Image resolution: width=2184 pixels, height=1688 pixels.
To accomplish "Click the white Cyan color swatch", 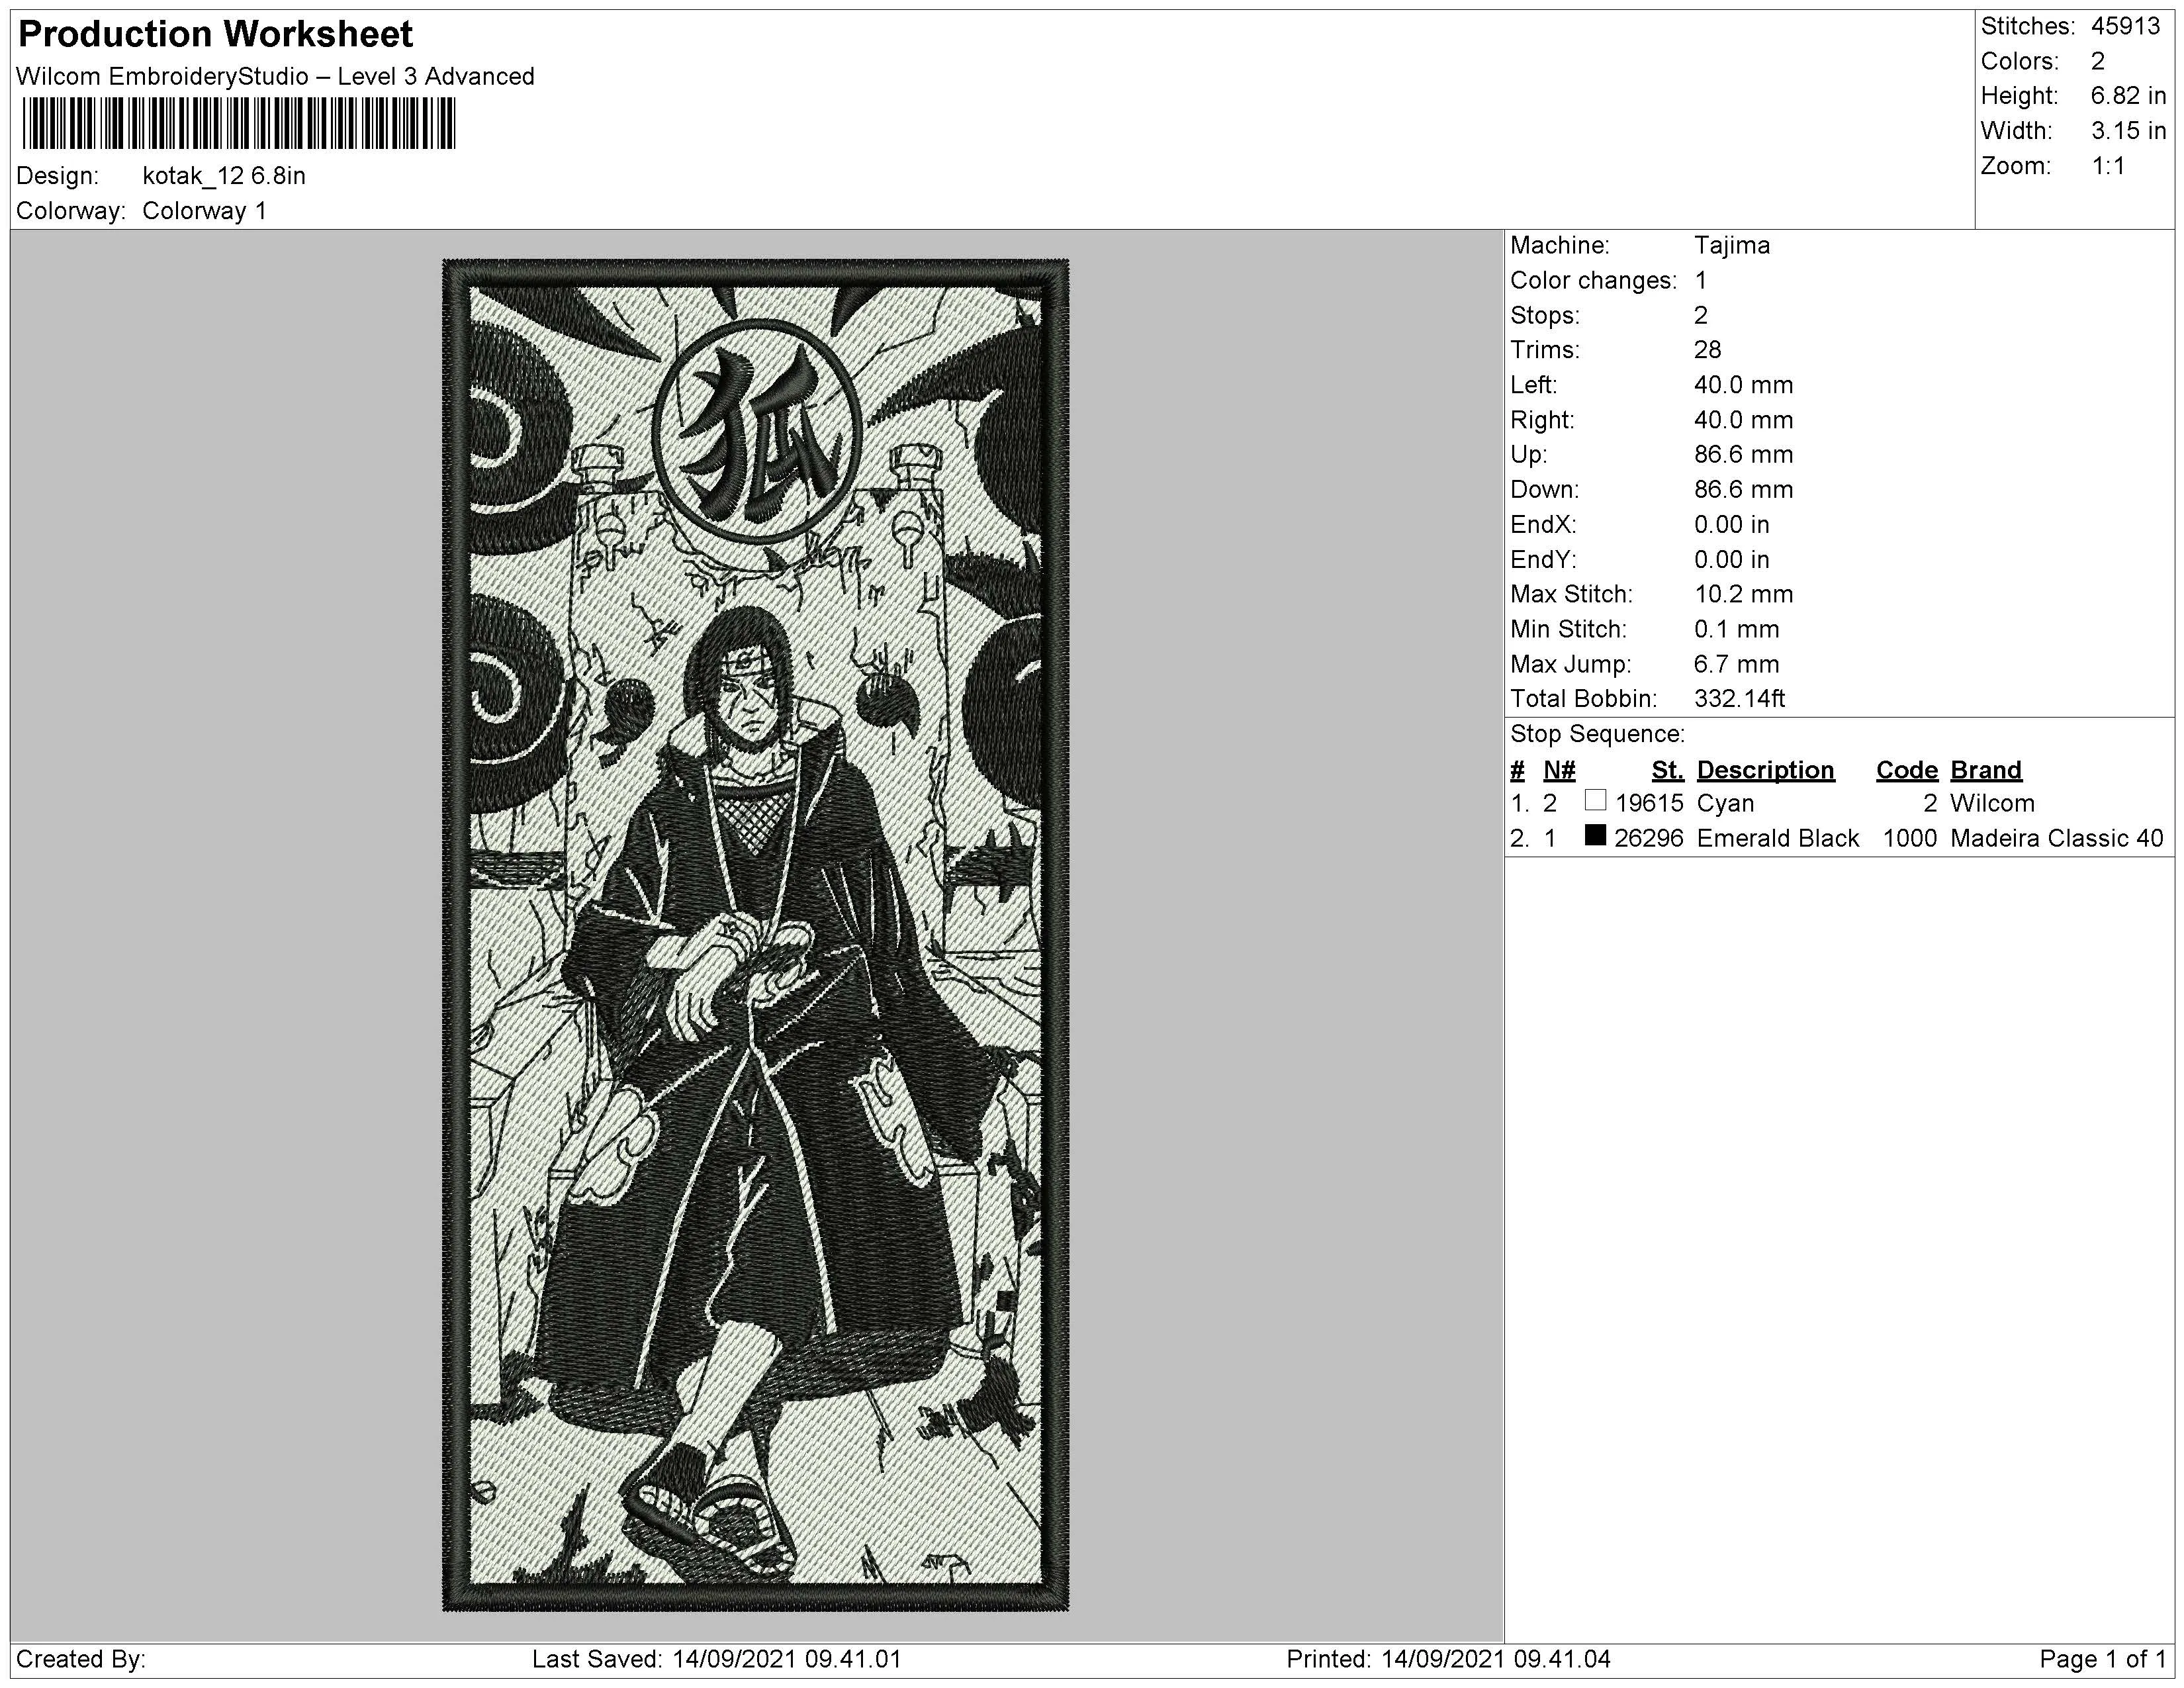I will [1596, 801].
